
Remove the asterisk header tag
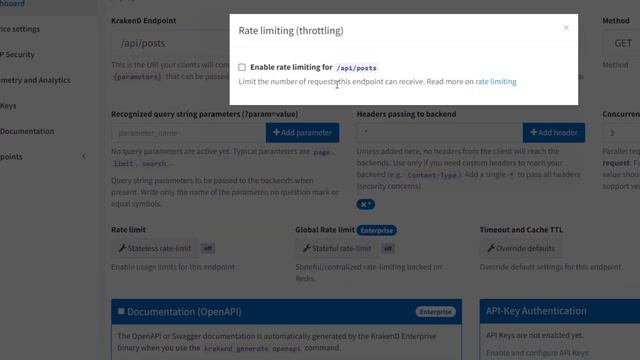[366, 204]
